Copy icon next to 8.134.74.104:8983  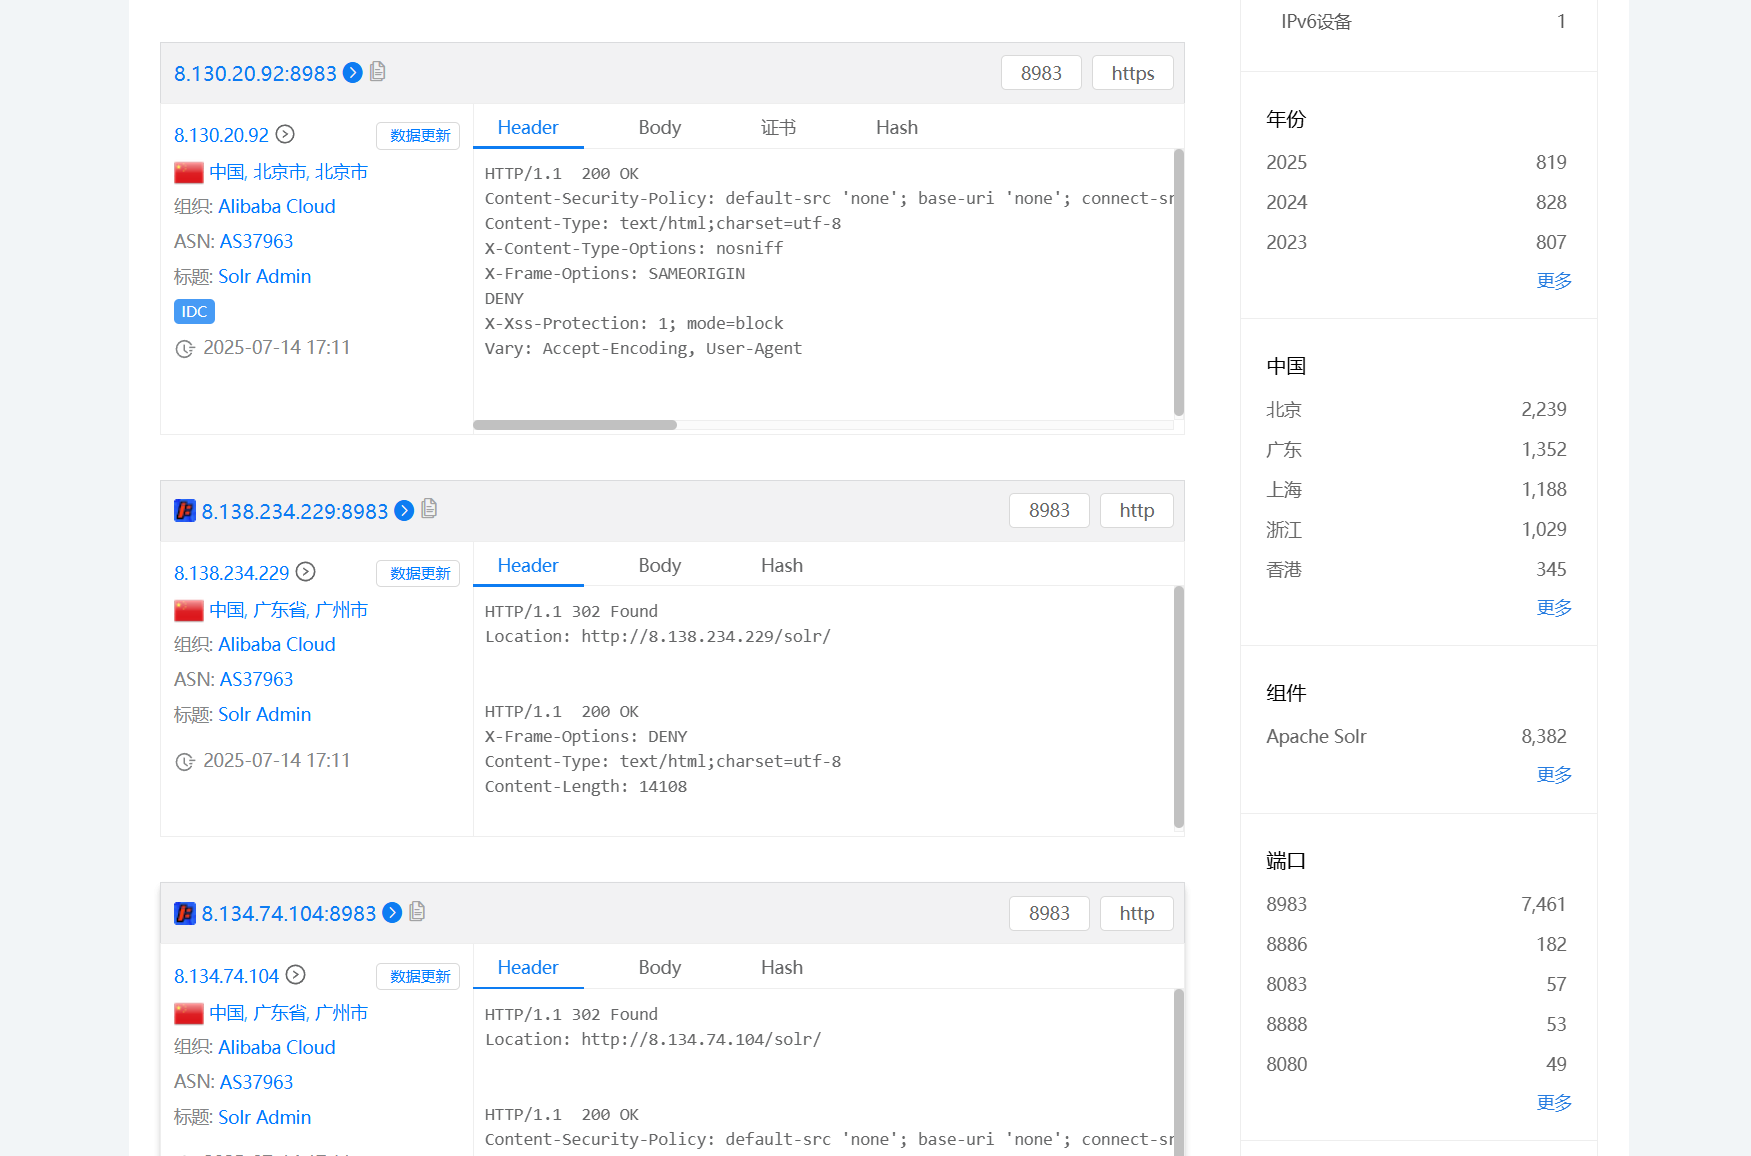[417, 911]
